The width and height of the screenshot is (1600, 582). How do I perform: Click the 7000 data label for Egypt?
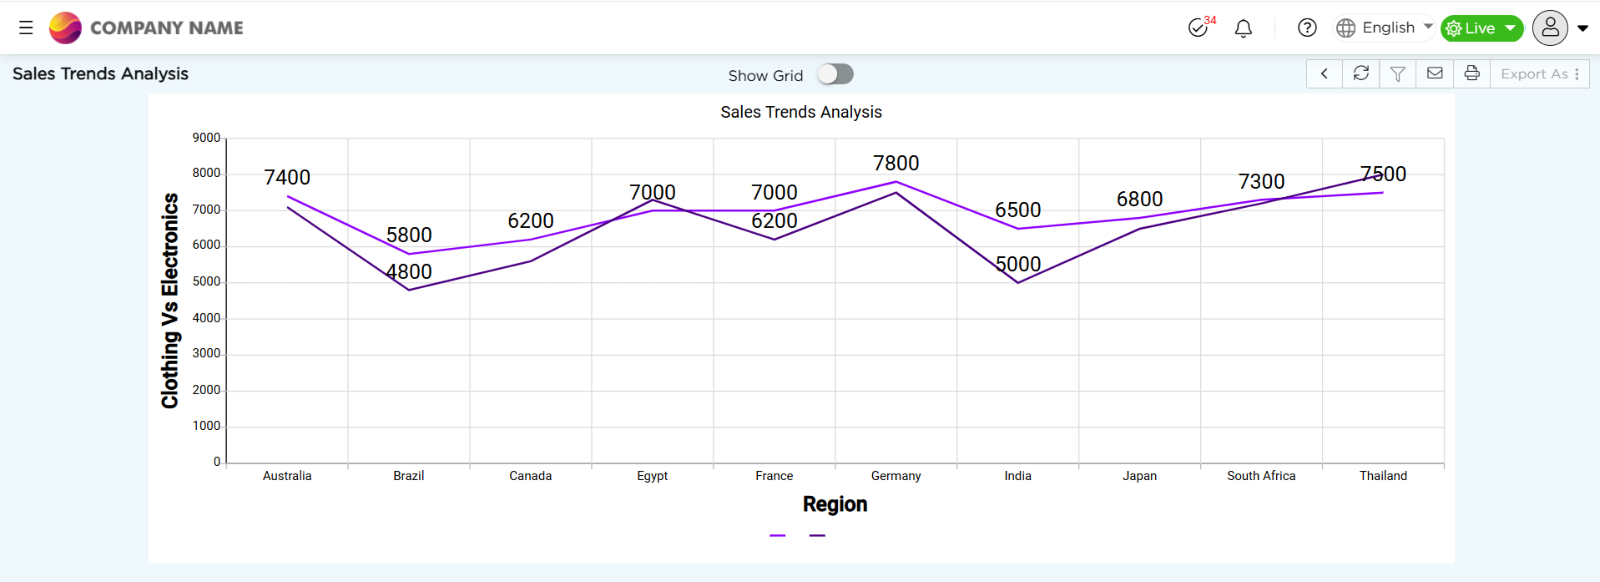652,192
